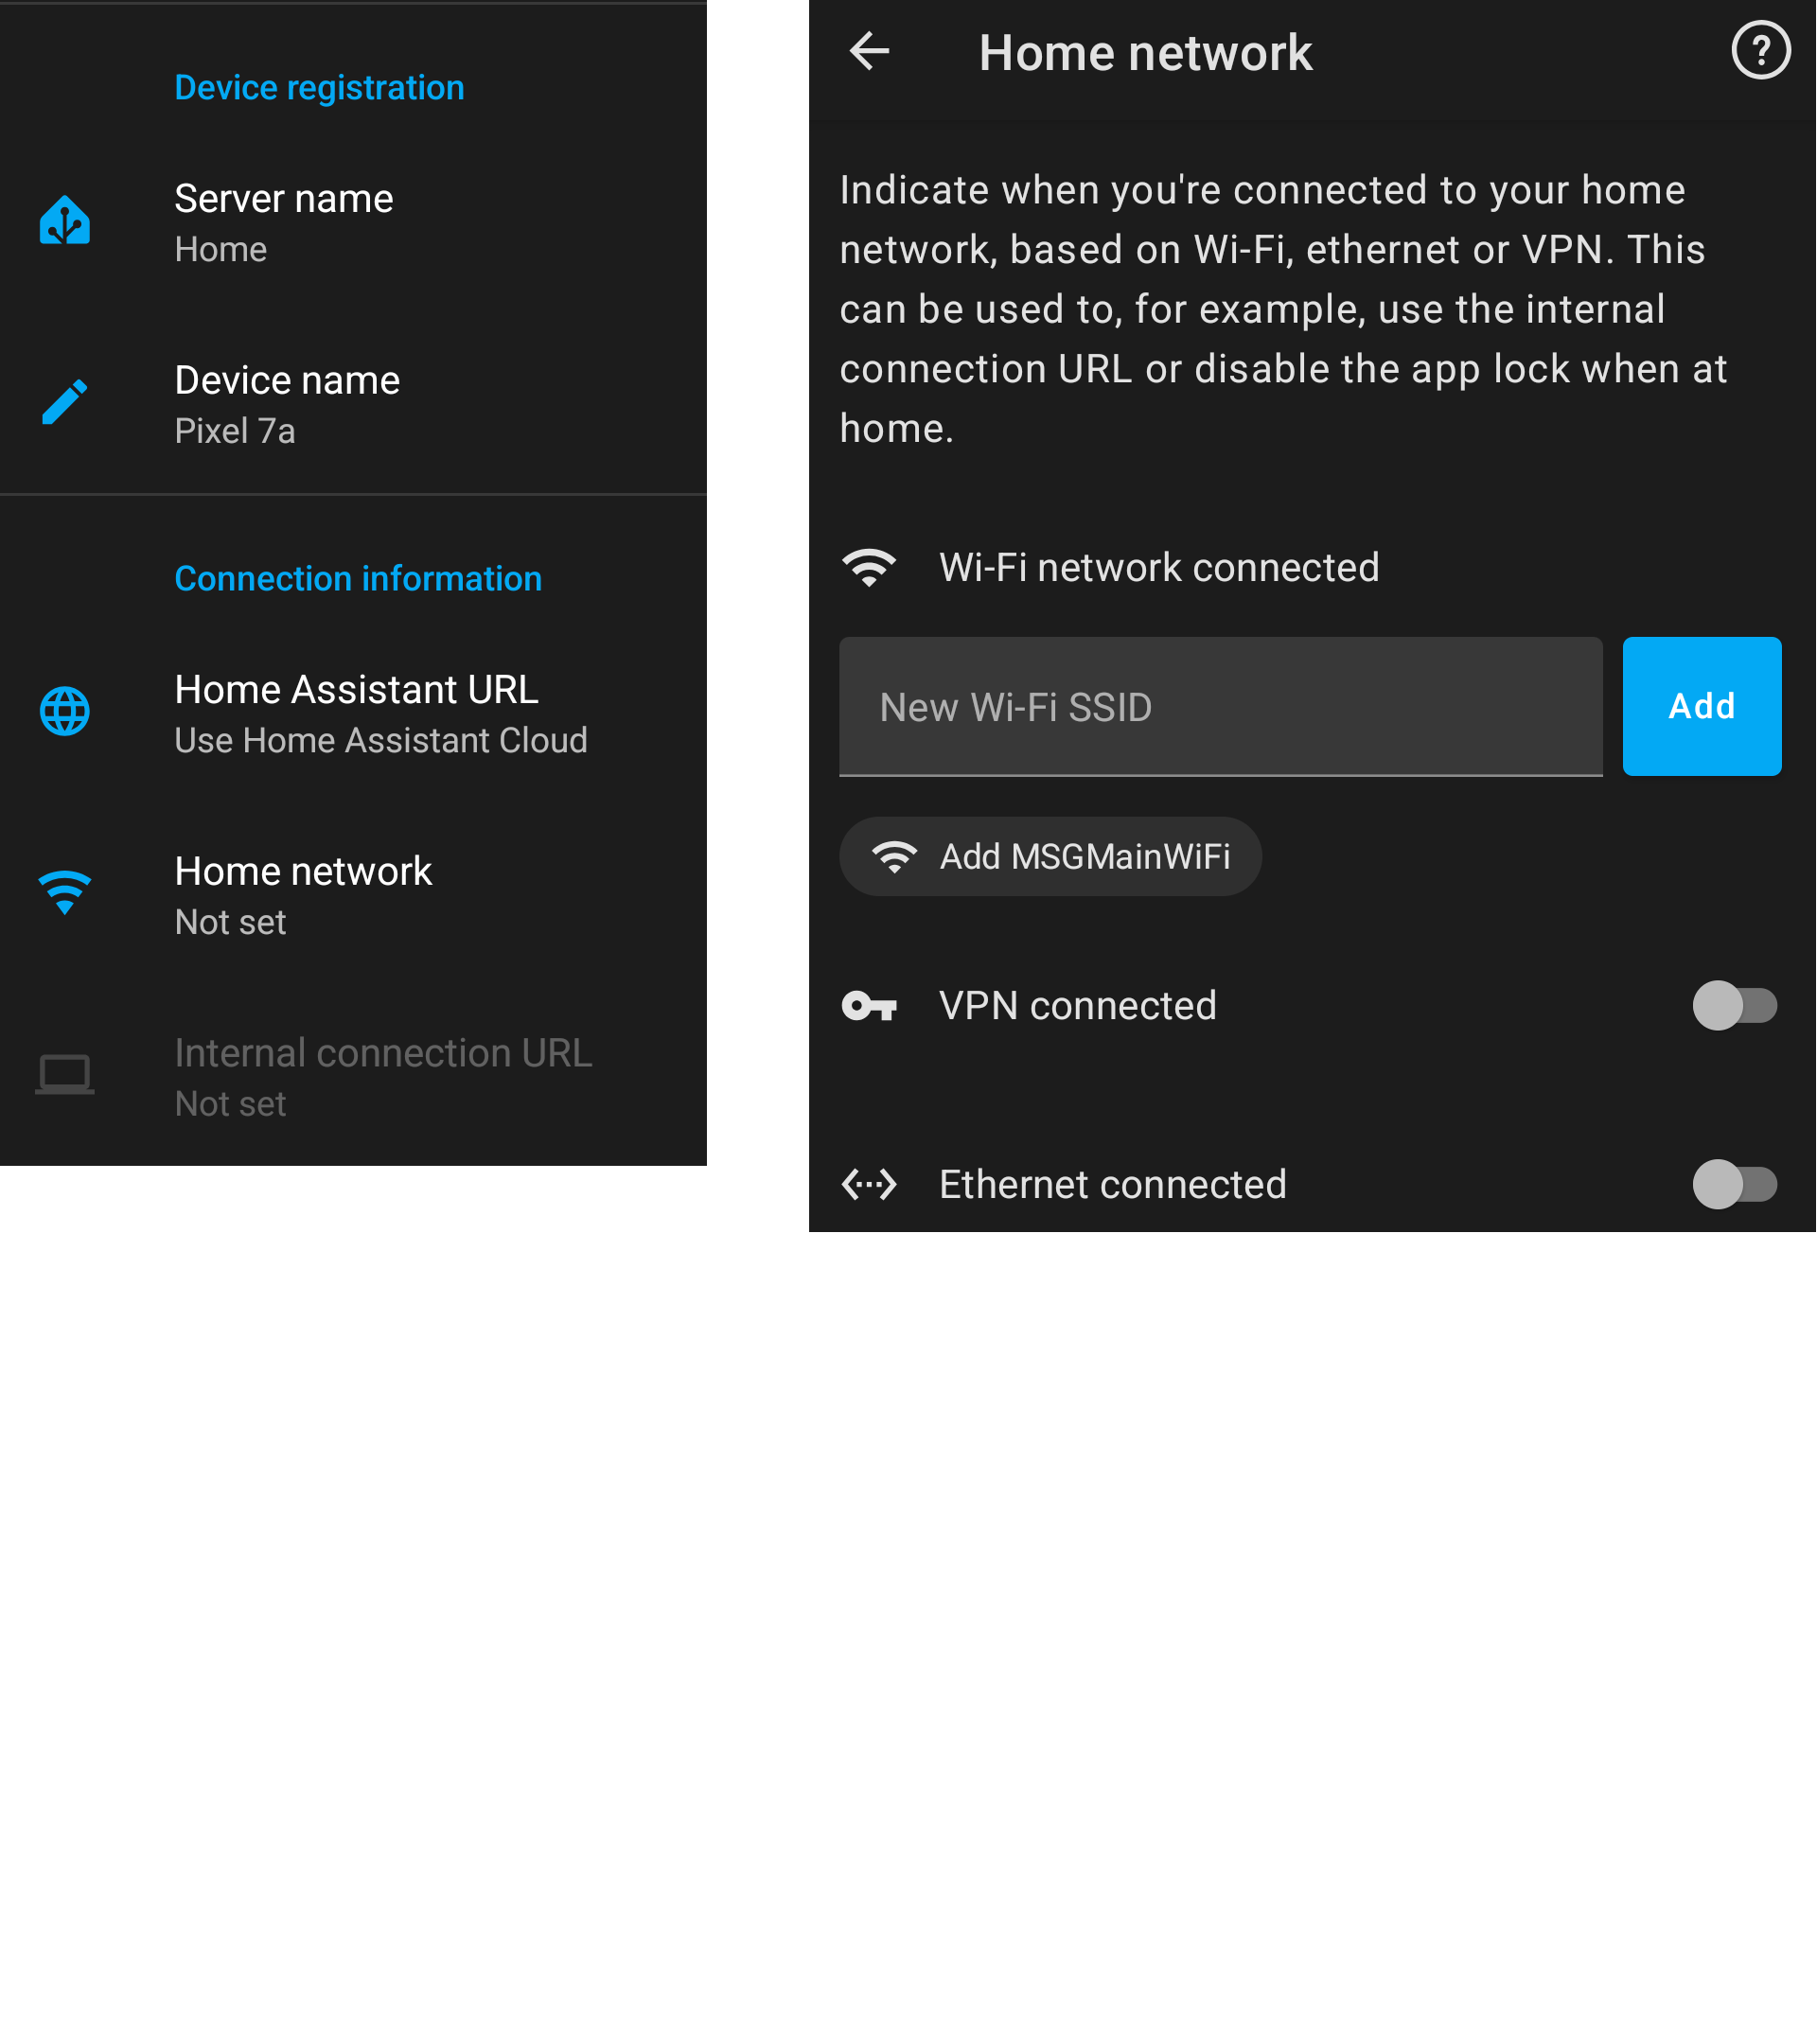Click the VPN key icon
The image size is (1817, 2044).
click(x=869, y=1006)
